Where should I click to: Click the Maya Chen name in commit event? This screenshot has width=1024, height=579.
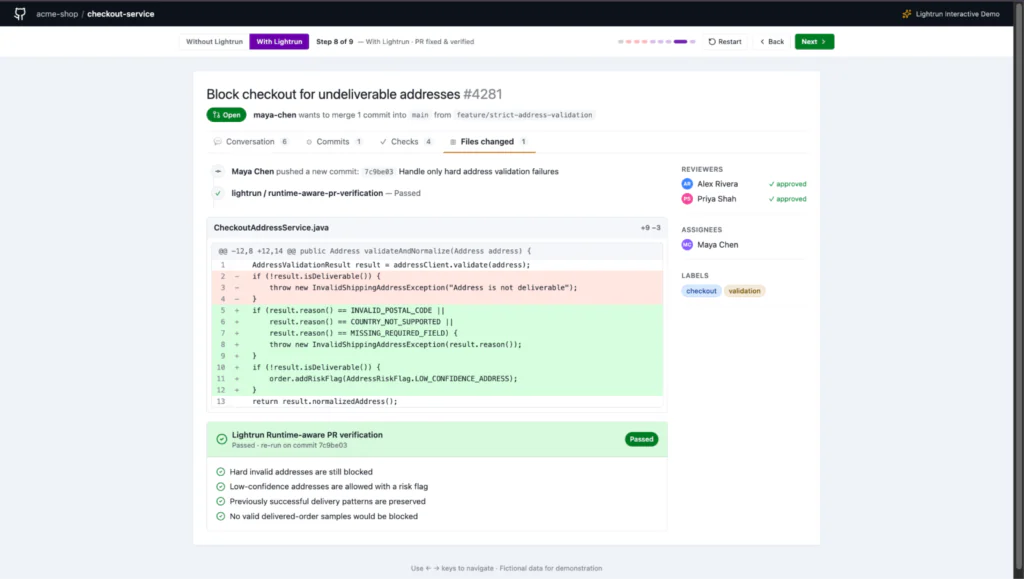[x=253, y=172]
